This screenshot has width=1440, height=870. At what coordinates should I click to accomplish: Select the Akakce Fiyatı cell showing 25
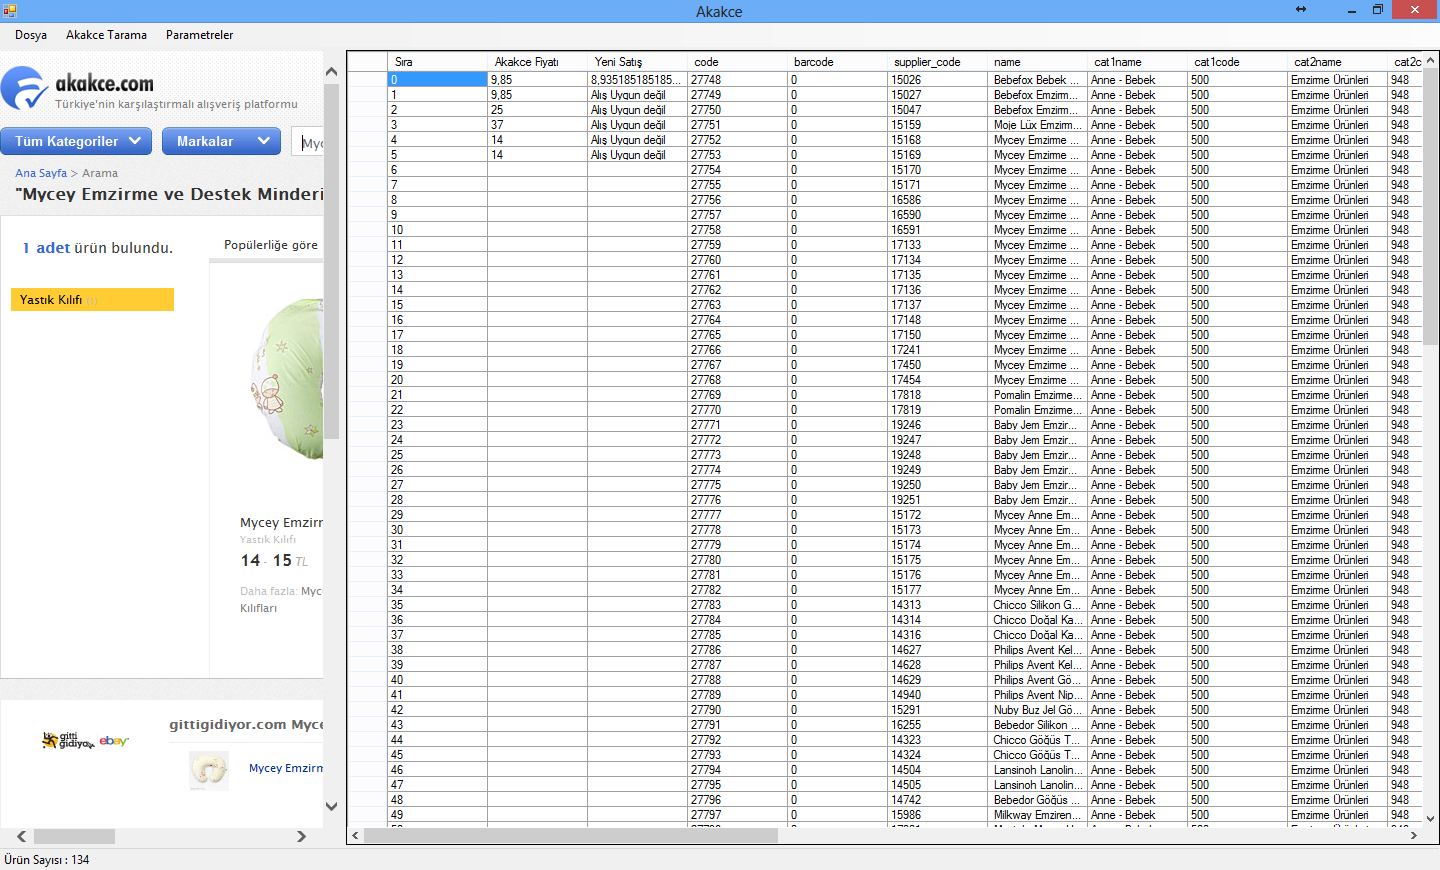pyautogui.click(x=538, y=110)
